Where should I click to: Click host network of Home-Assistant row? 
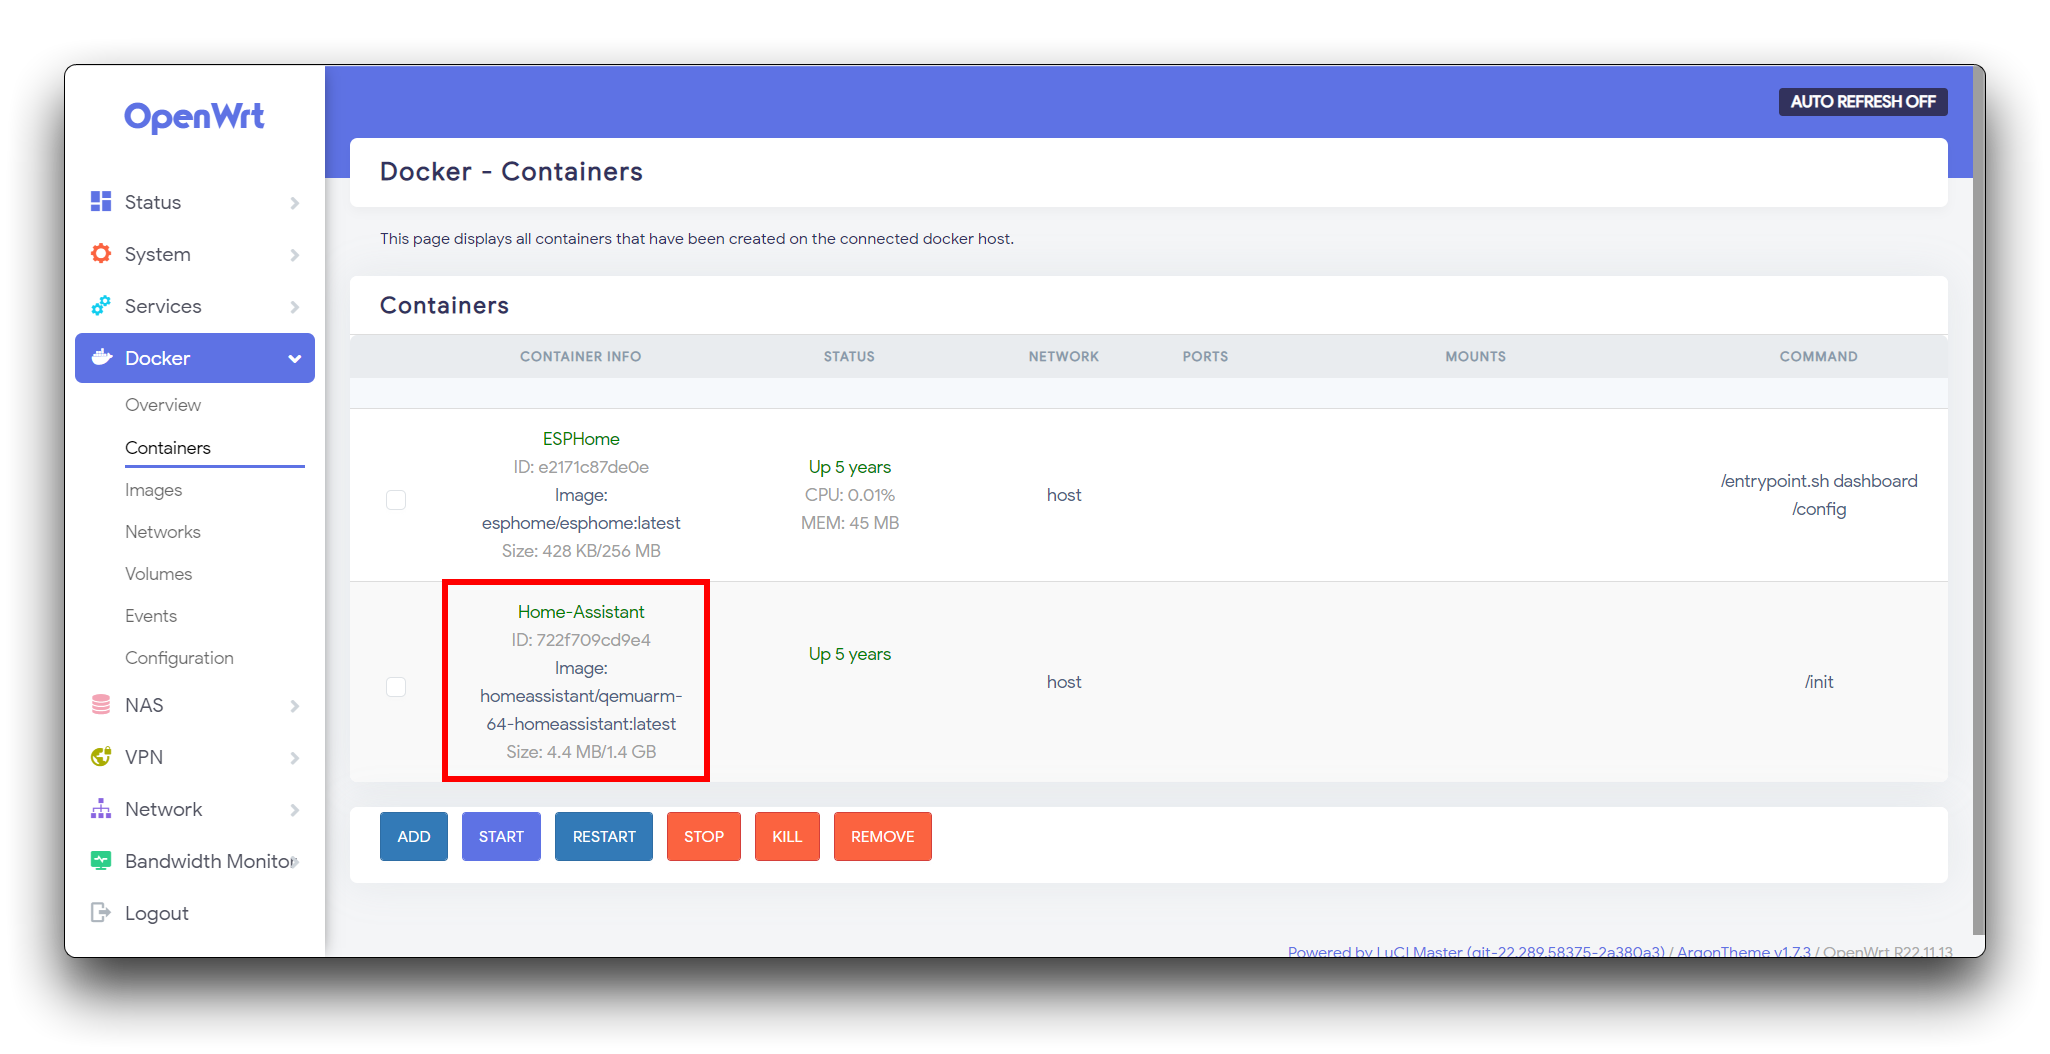(x=1064, y=682)
